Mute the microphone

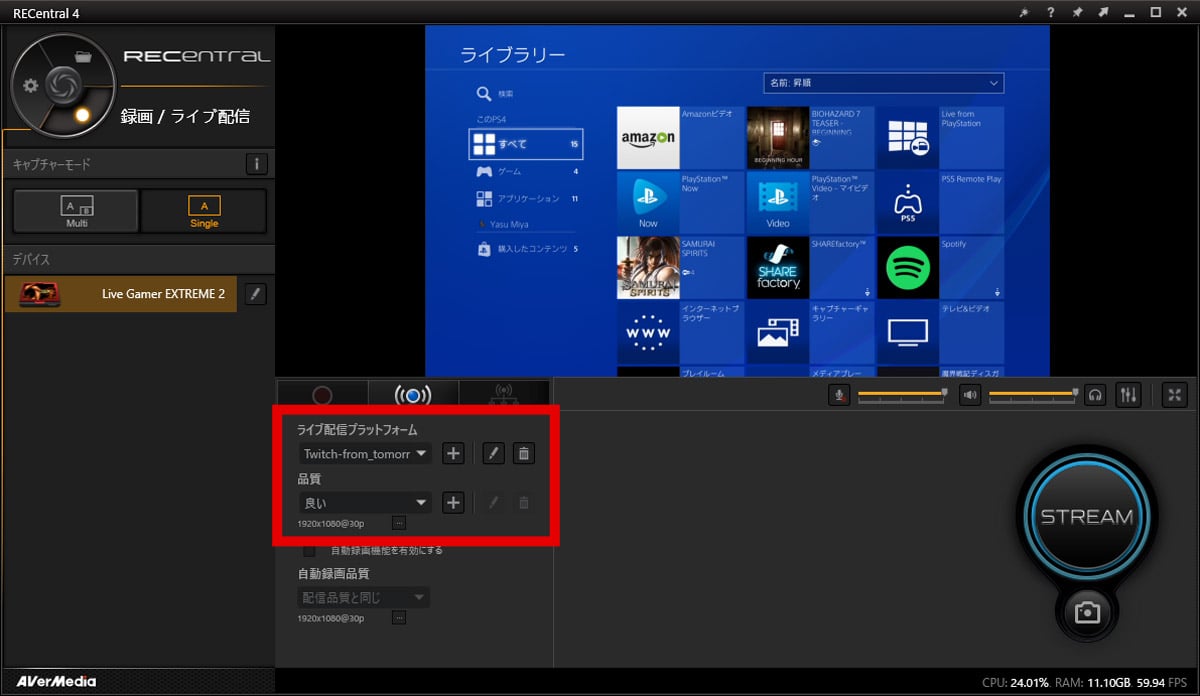[840, 395]
